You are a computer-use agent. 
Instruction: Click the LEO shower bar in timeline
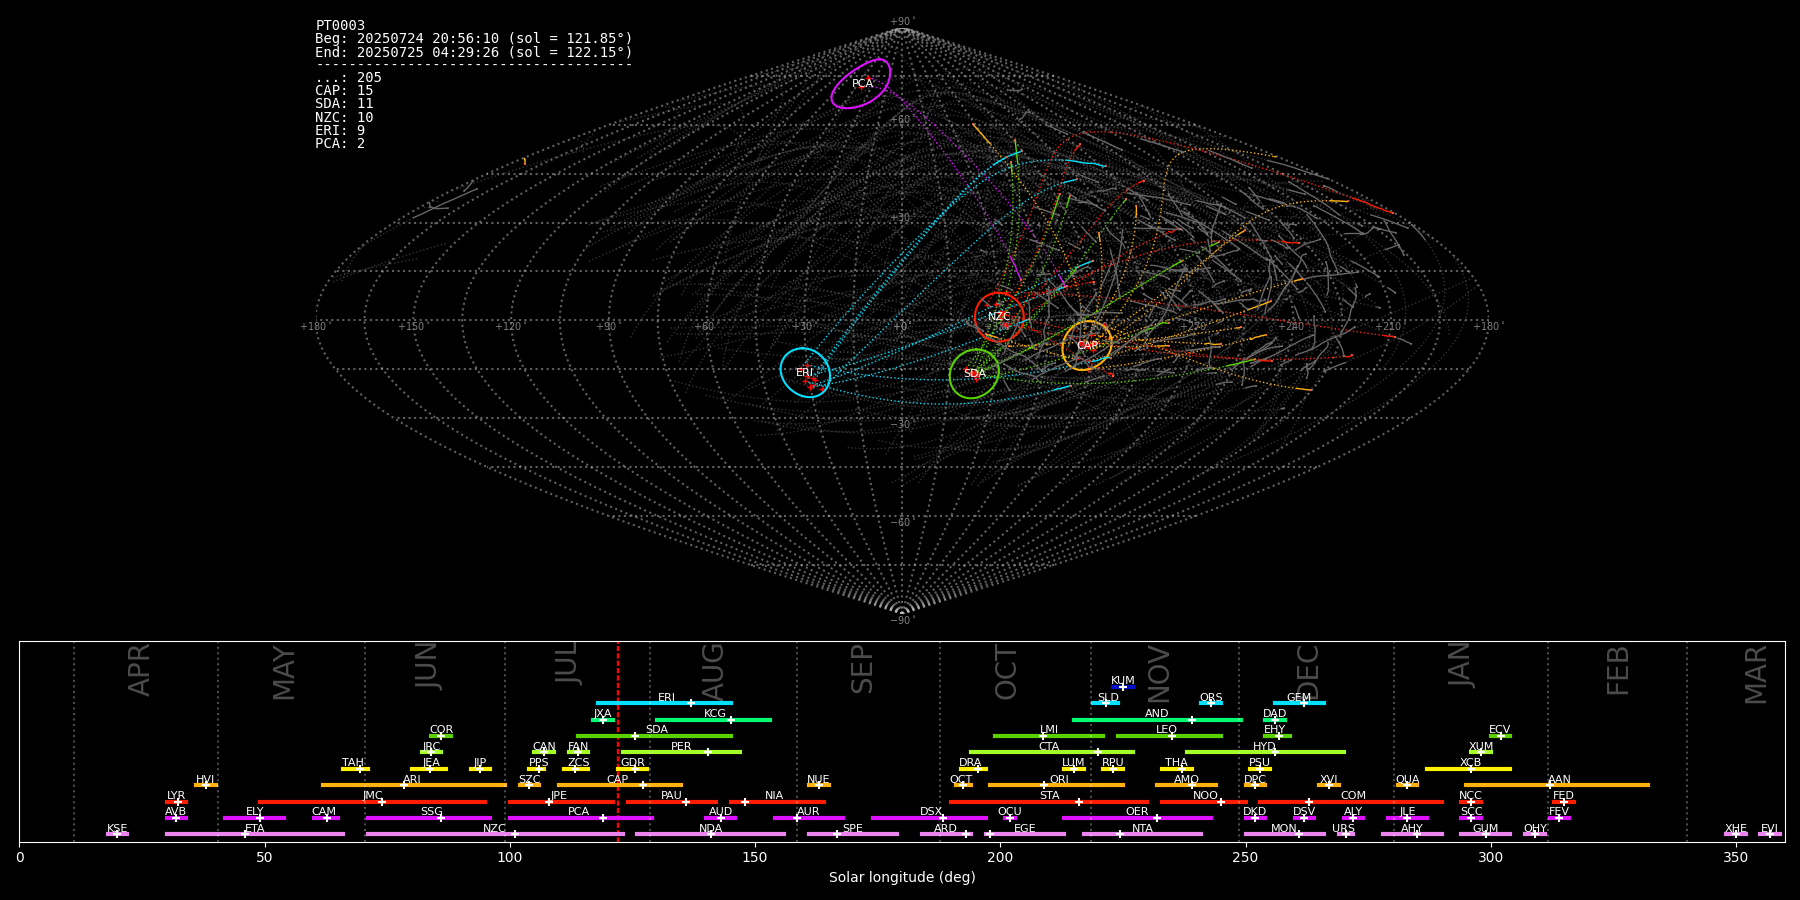coord(1169,736)
